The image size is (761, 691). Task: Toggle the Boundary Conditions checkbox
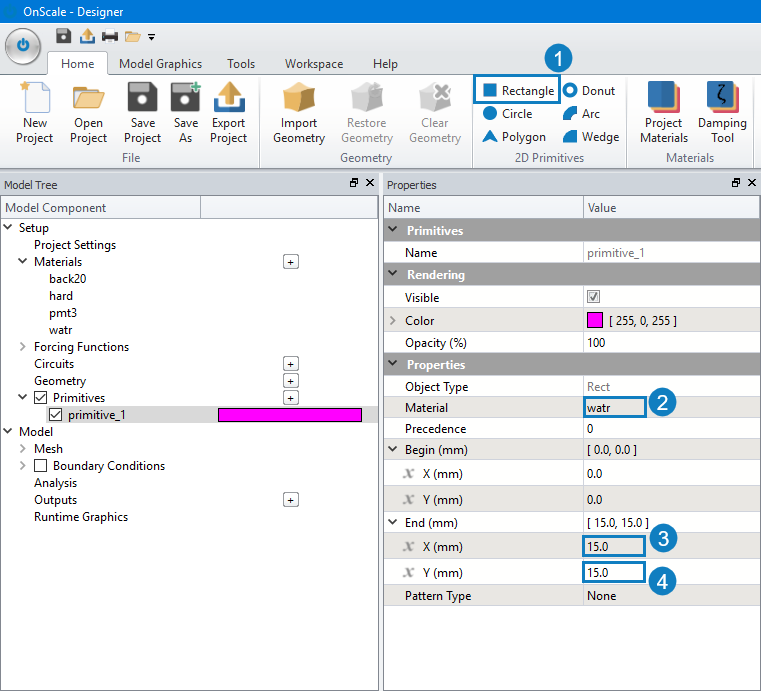pos(41,466)
